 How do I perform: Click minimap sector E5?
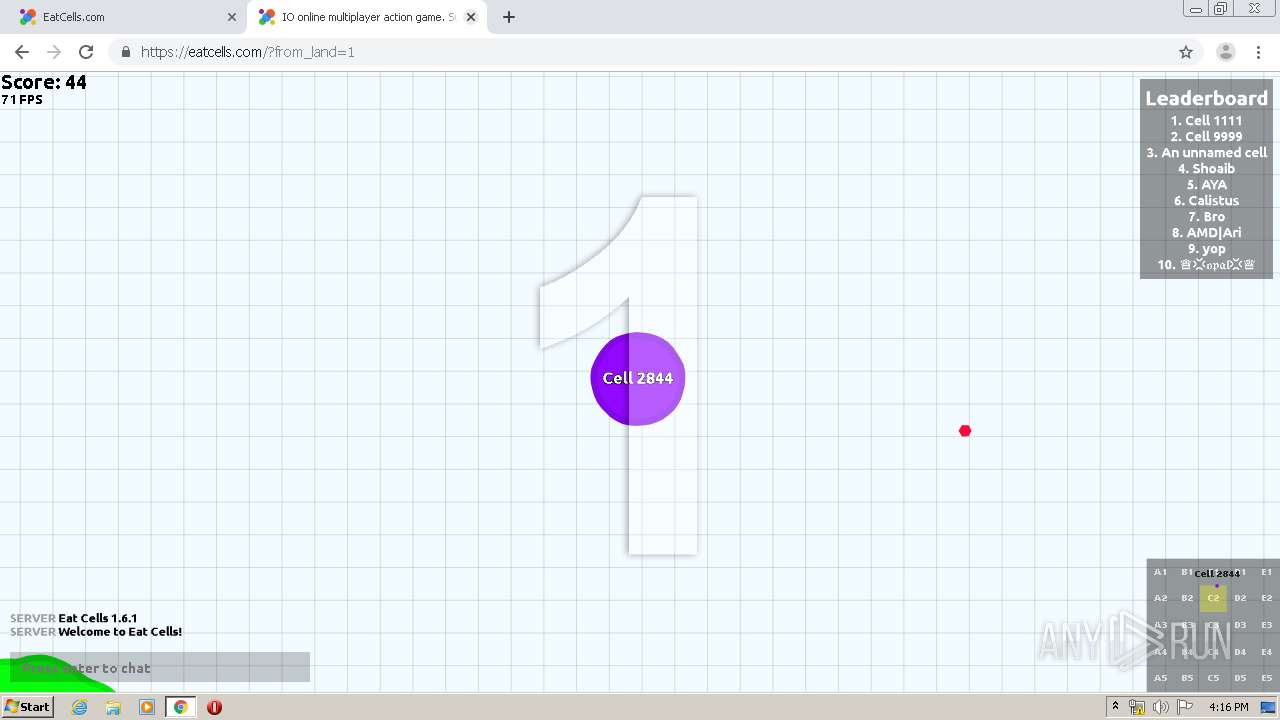tap(1267, 678)
